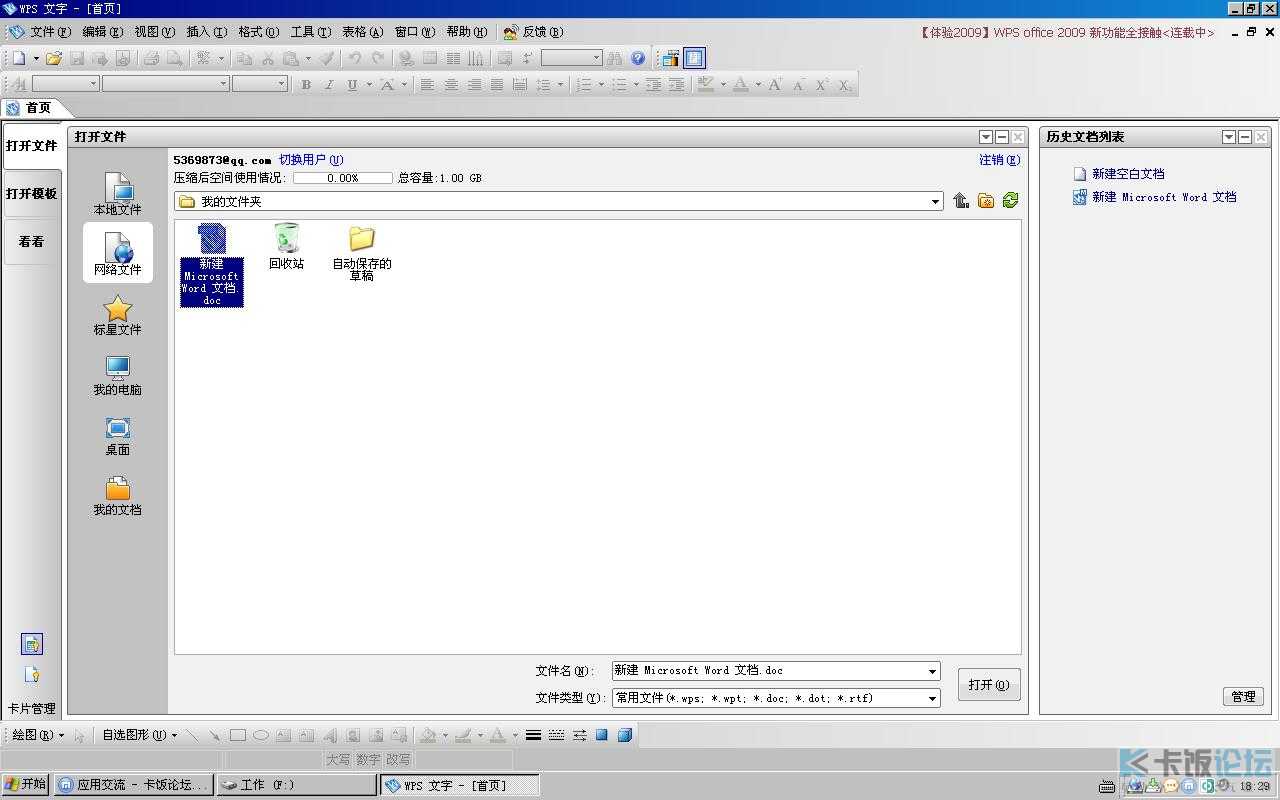Choose 我的电脑 in the sidebar
Screen dimensions: 1280x800
click(x=118, y=375)
